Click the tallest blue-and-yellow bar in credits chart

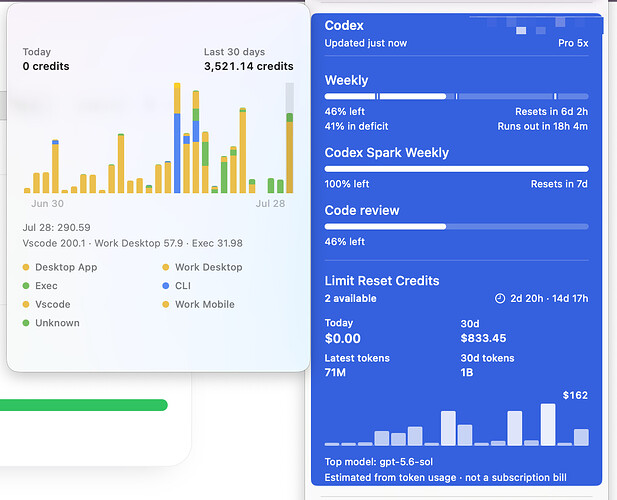point(177,138)
